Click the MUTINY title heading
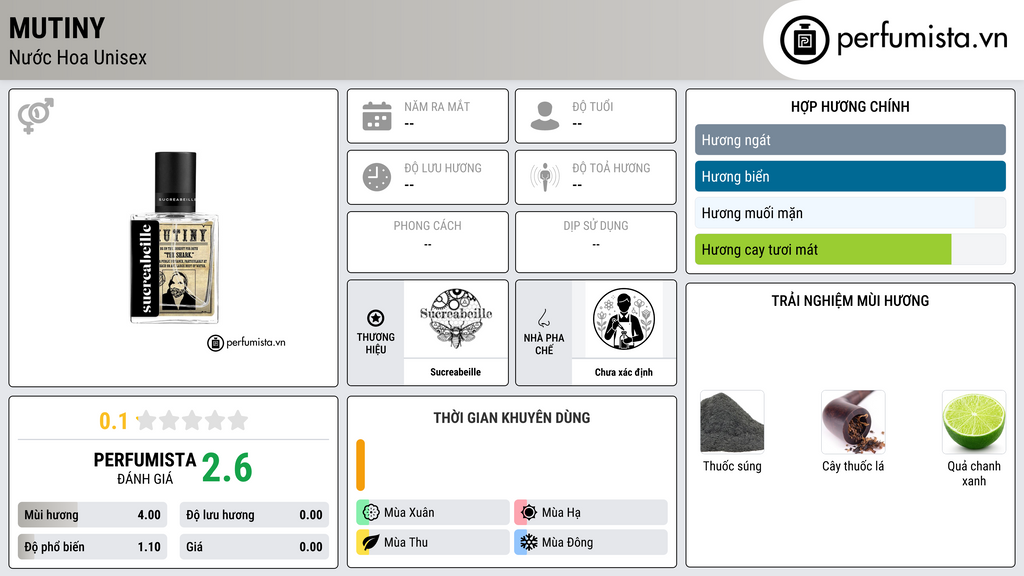This screenshot has height=576, width=1024. (57, 28)
